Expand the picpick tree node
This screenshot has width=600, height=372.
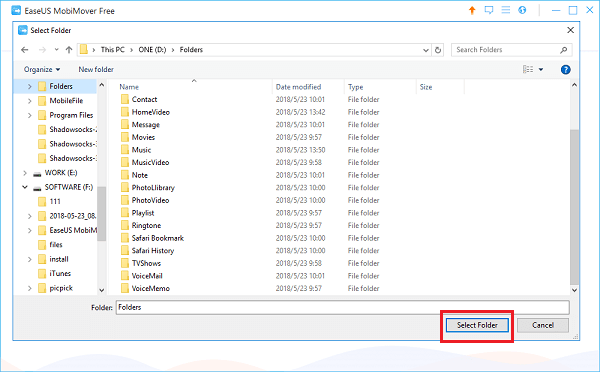coord(30,288)
